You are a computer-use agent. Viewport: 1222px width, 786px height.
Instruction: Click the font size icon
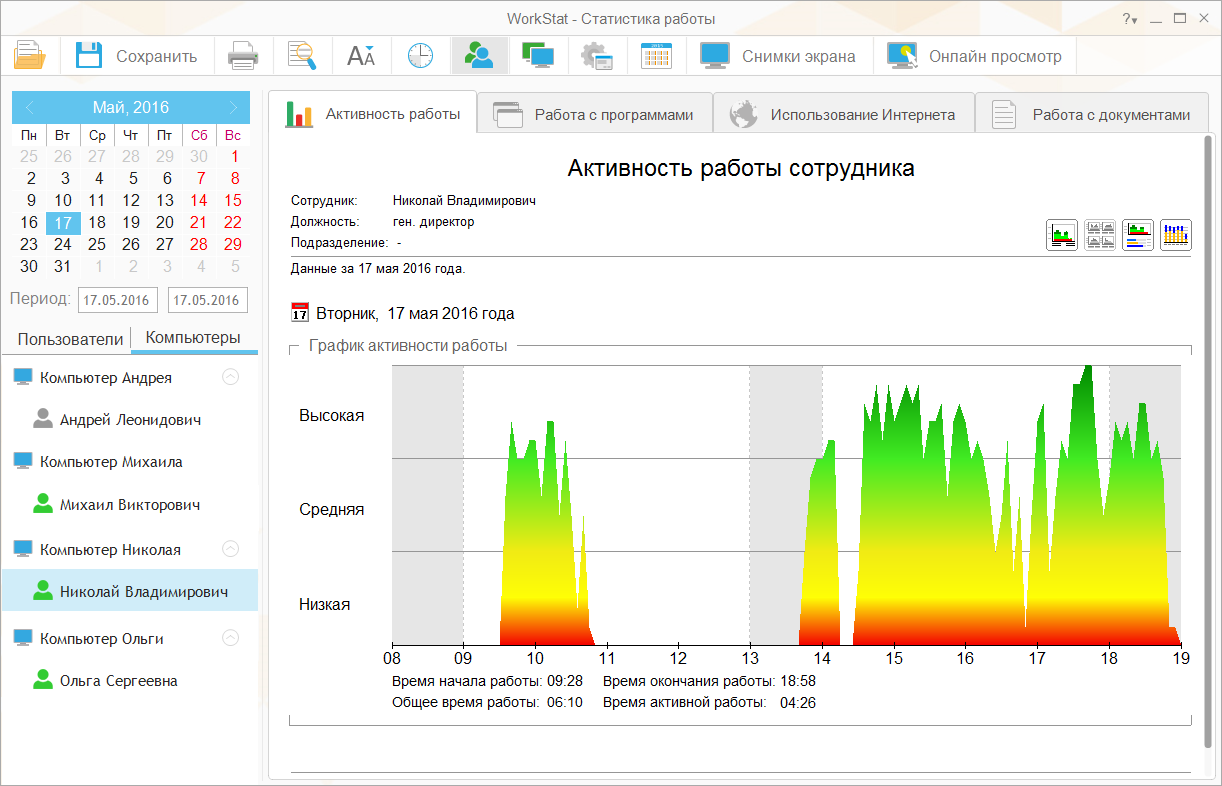[360, 56]
